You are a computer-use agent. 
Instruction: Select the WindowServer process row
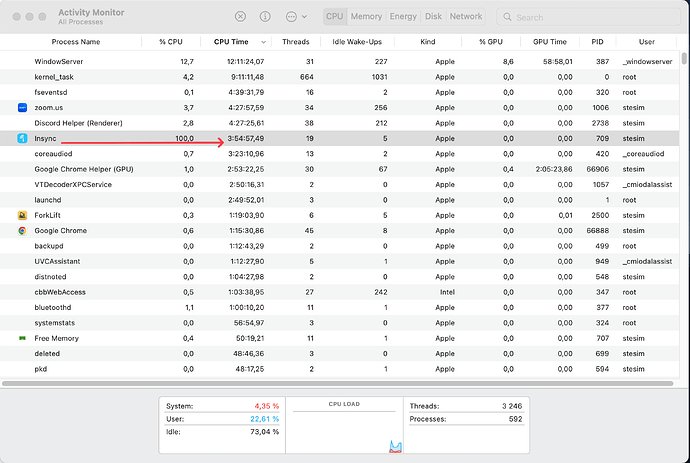click(339, 62)
